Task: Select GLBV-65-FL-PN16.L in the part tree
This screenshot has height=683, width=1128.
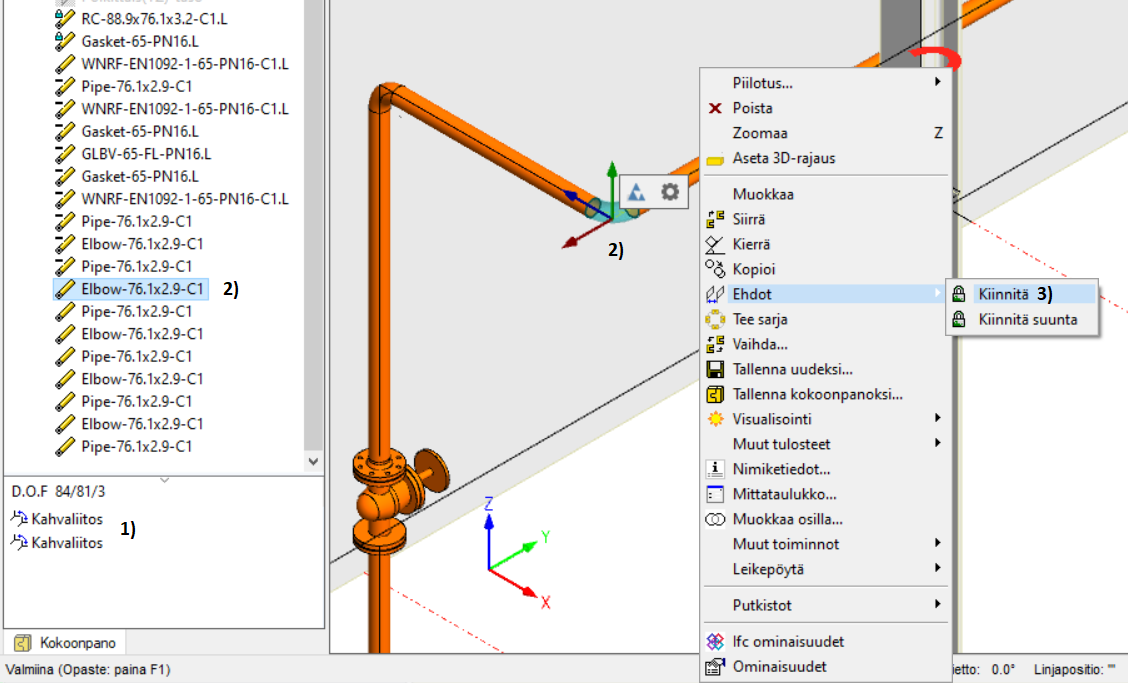Action: click(146, 154)
